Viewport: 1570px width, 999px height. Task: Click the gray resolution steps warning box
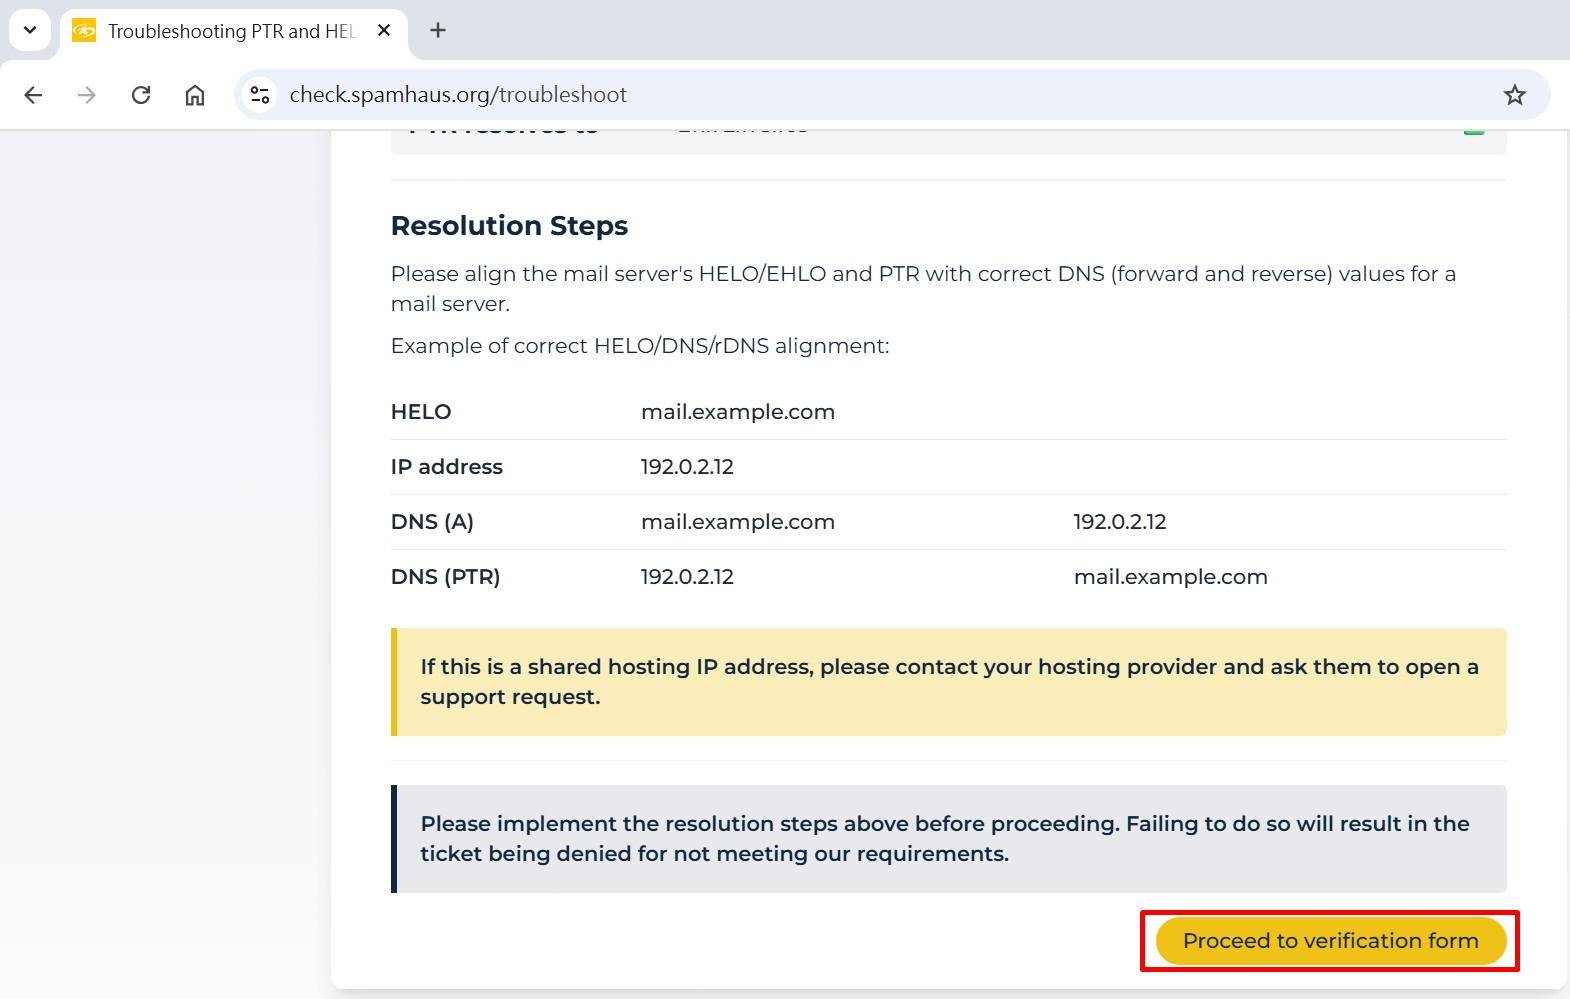[x=948, y=839]
